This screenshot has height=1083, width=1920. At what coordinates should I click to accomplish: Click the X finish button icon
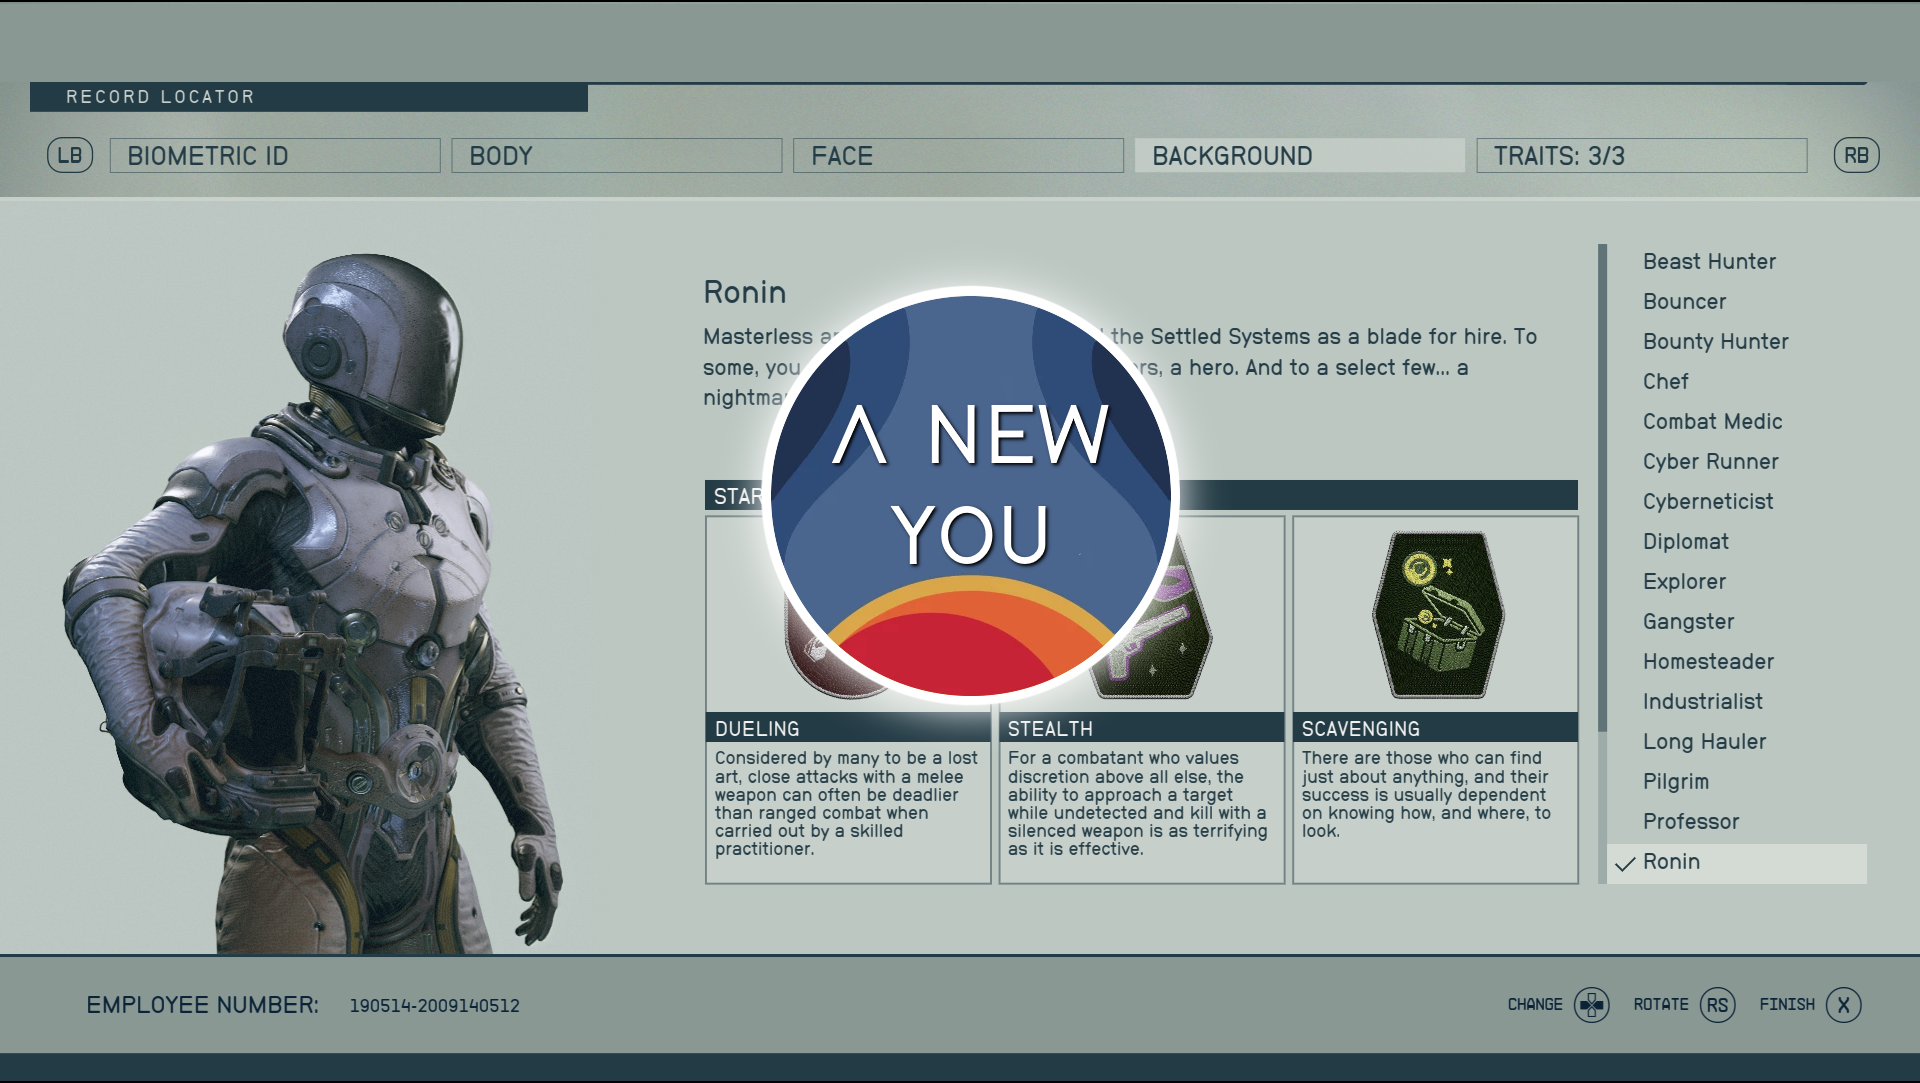[1843, 1005]
